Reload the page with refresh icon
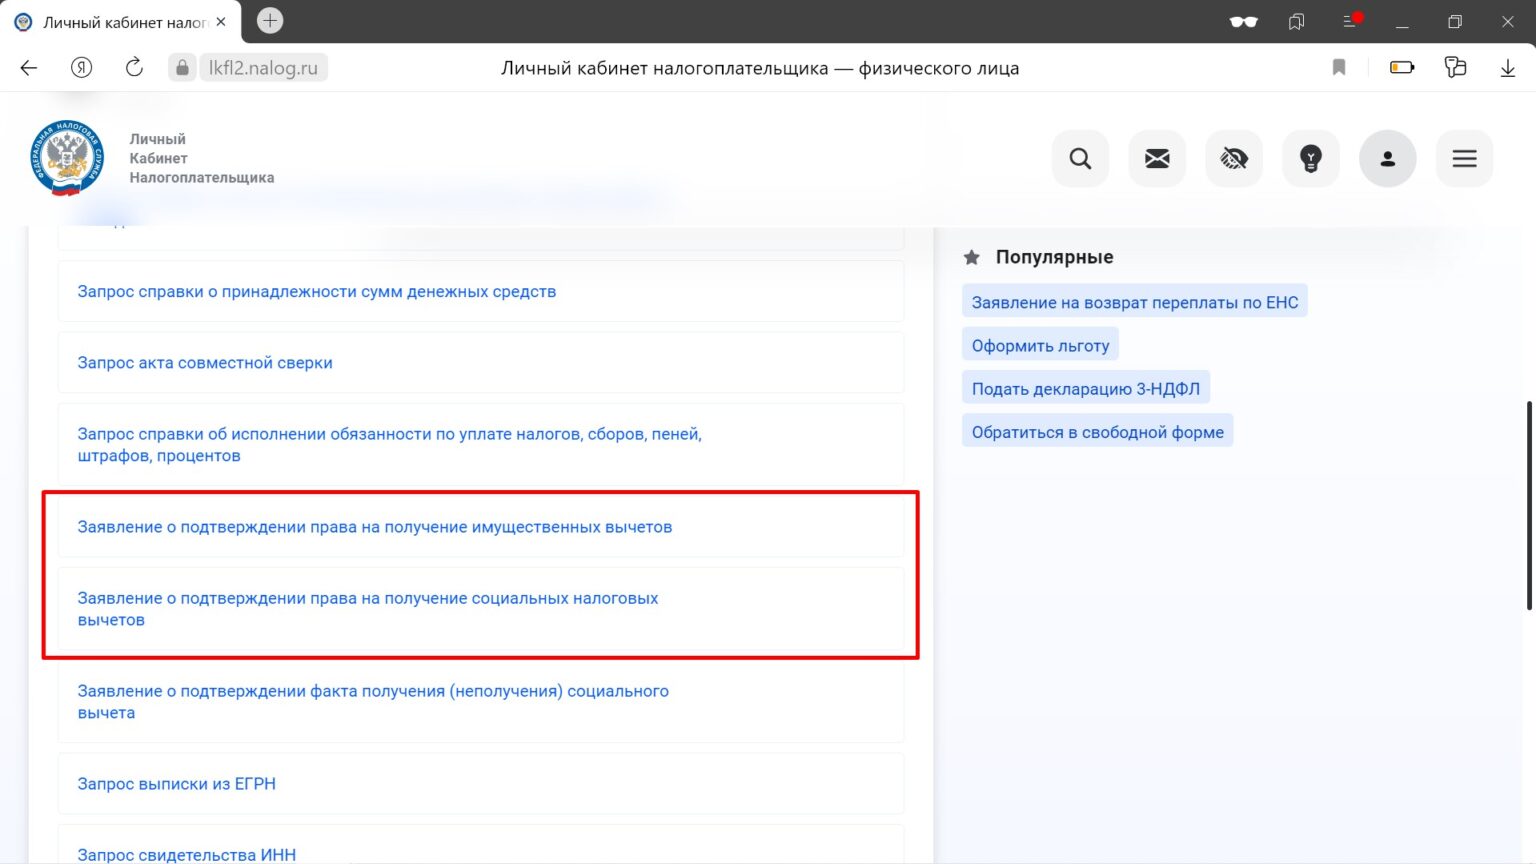This screenshot has width=1536, height=864. coord(134,68)
